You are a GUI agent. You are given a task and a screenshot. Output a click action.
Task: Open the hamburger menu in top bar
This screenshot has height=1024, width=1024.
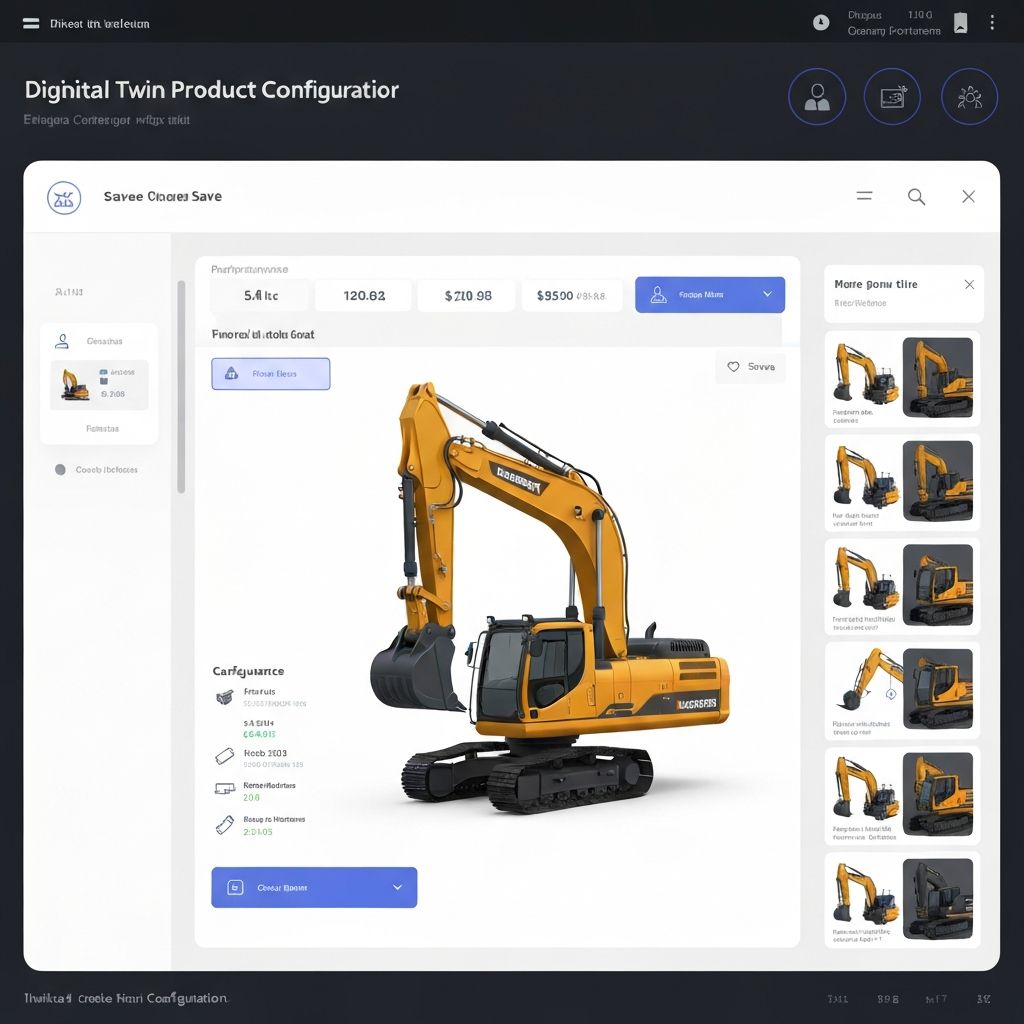coord(31,23)
